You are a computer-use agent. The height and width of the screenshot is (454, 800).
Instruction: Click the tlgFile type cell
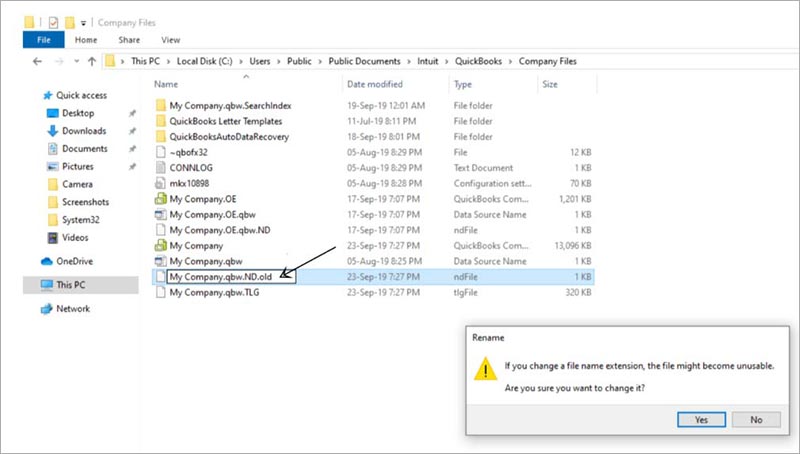click(465, 292)
